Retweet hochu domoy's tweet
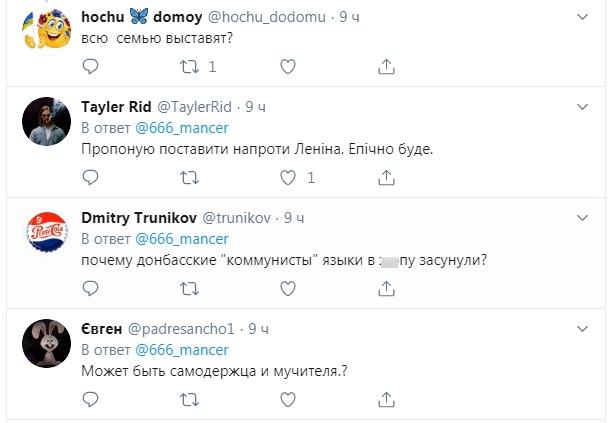The image size is (613, 423). pyautogui.click(x=187, y=66)
